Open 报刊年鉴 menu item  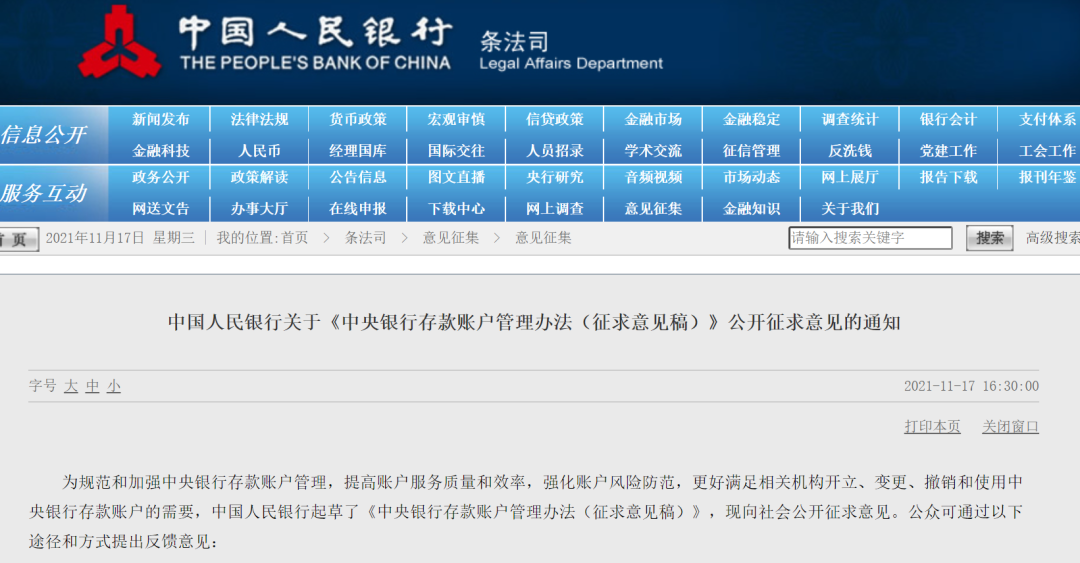[1047, 177]
